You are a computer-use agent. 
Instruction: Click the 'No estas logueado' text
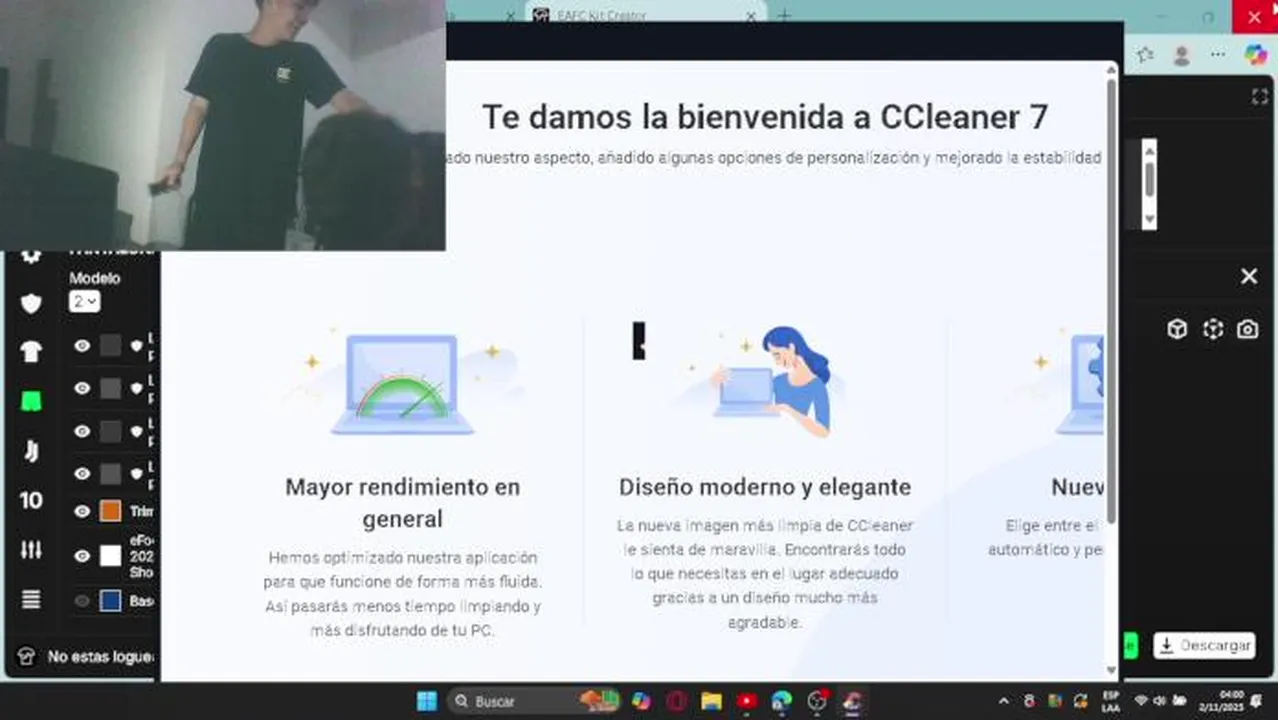pos(101,657)
